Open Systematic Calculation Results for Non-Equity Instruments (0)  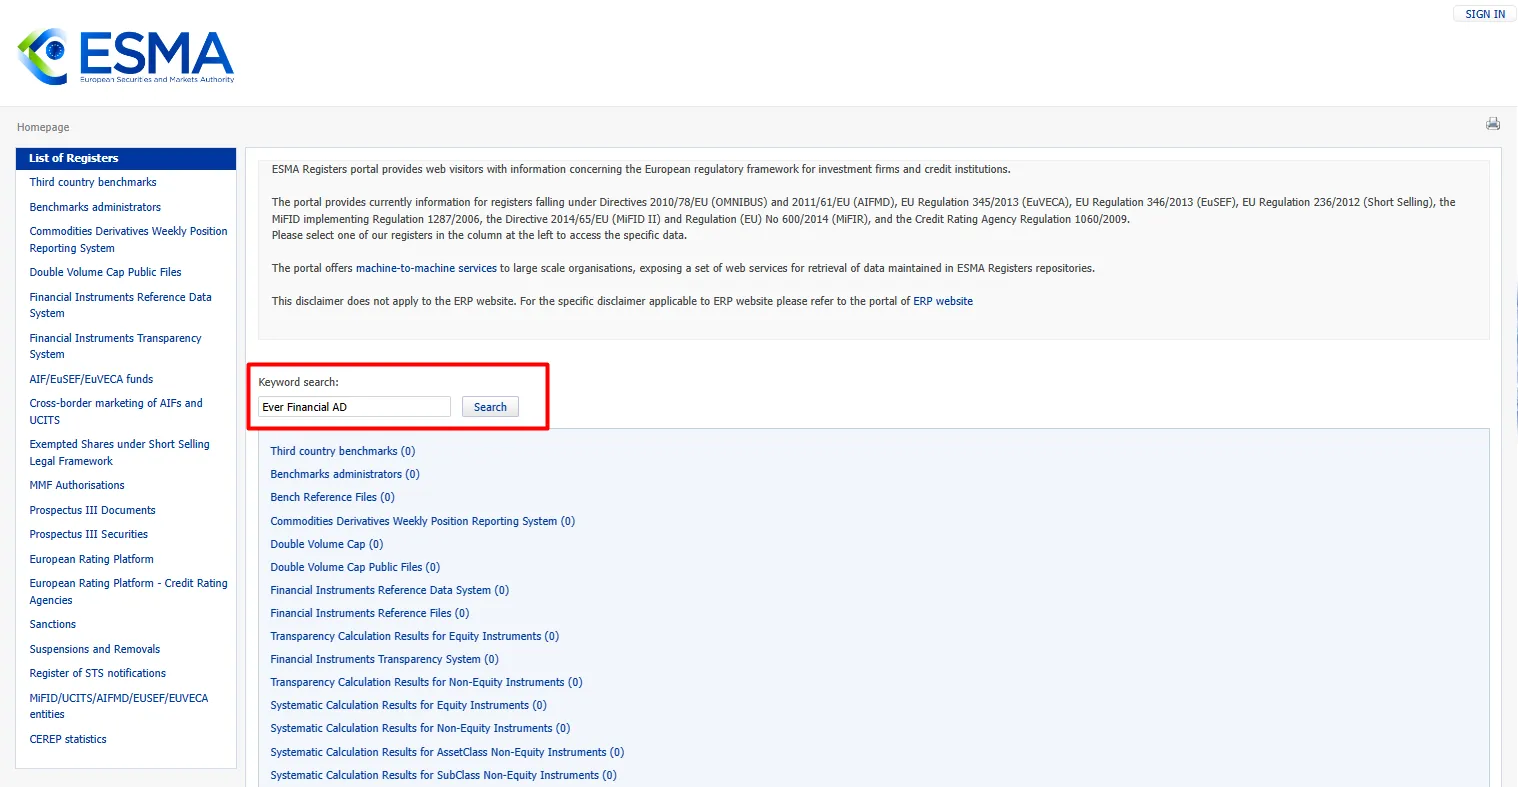point(420,728)
